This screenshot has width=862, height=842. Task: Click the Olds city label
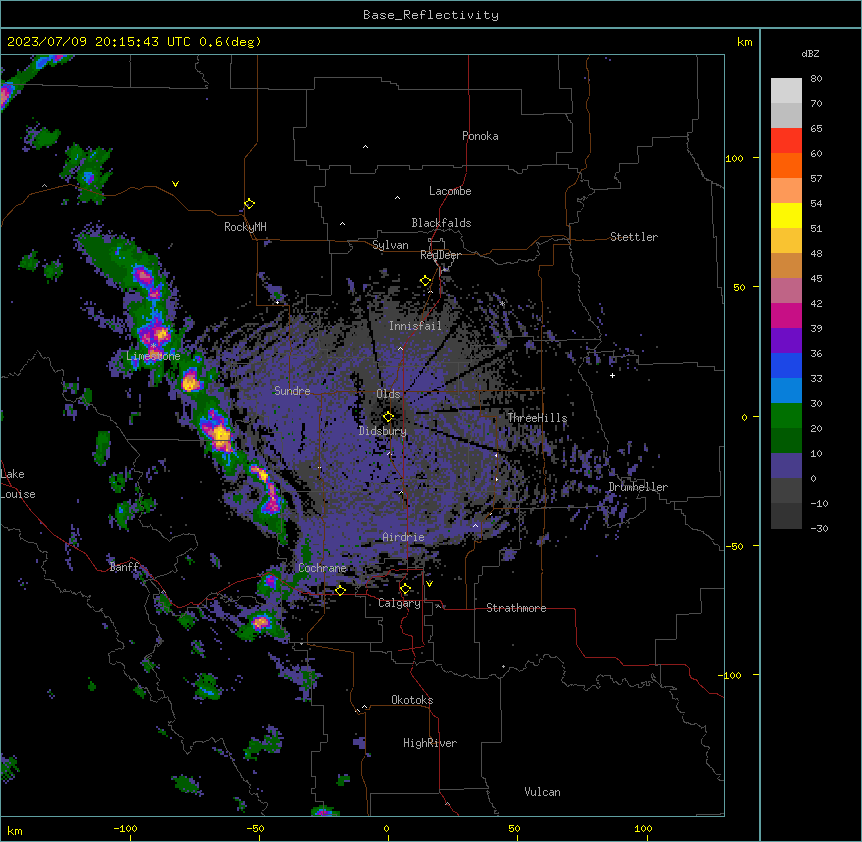tap(388, 394)
